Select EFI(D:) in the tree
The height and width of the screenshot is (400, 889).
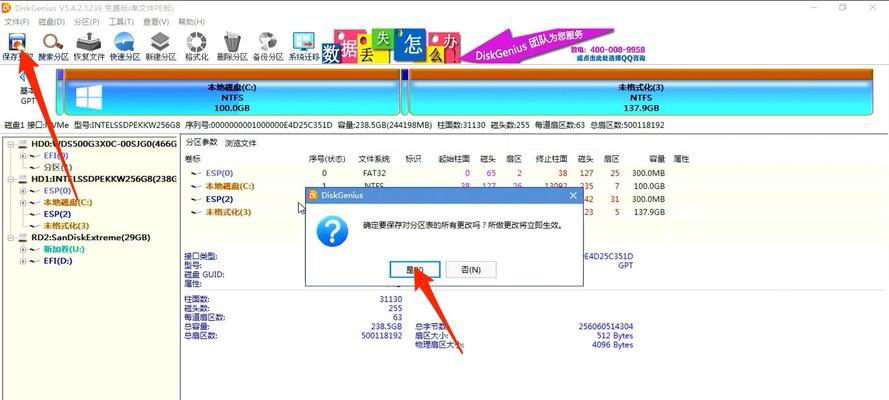(x=58, y=261)
